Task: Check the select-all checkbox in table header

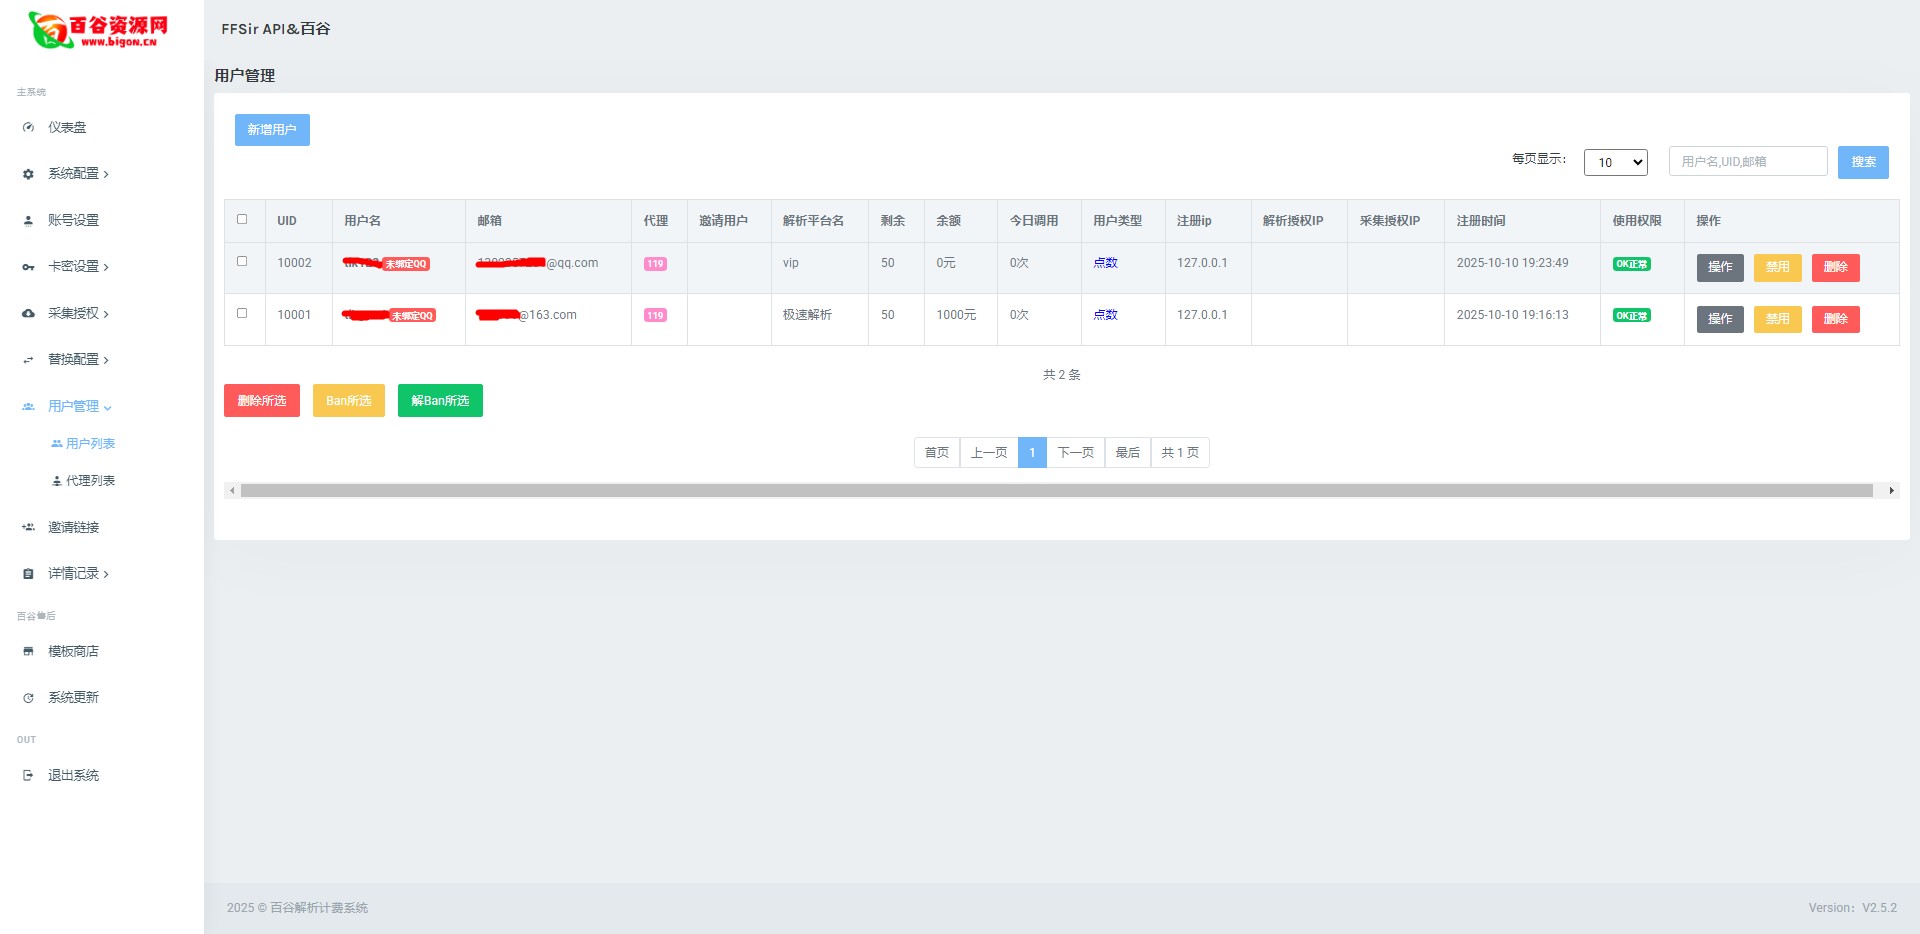Action: pyautogui.click(x=242, y=219)
